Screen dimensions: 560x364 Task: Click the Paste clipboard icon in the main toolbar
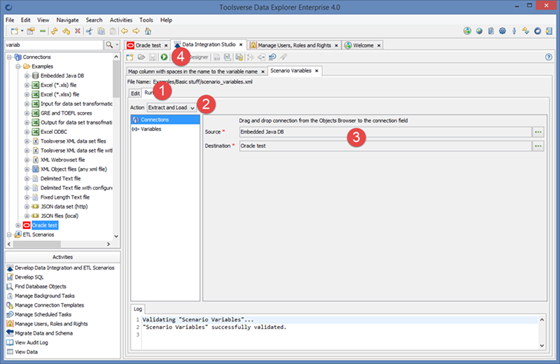click(x=112, y=31)
